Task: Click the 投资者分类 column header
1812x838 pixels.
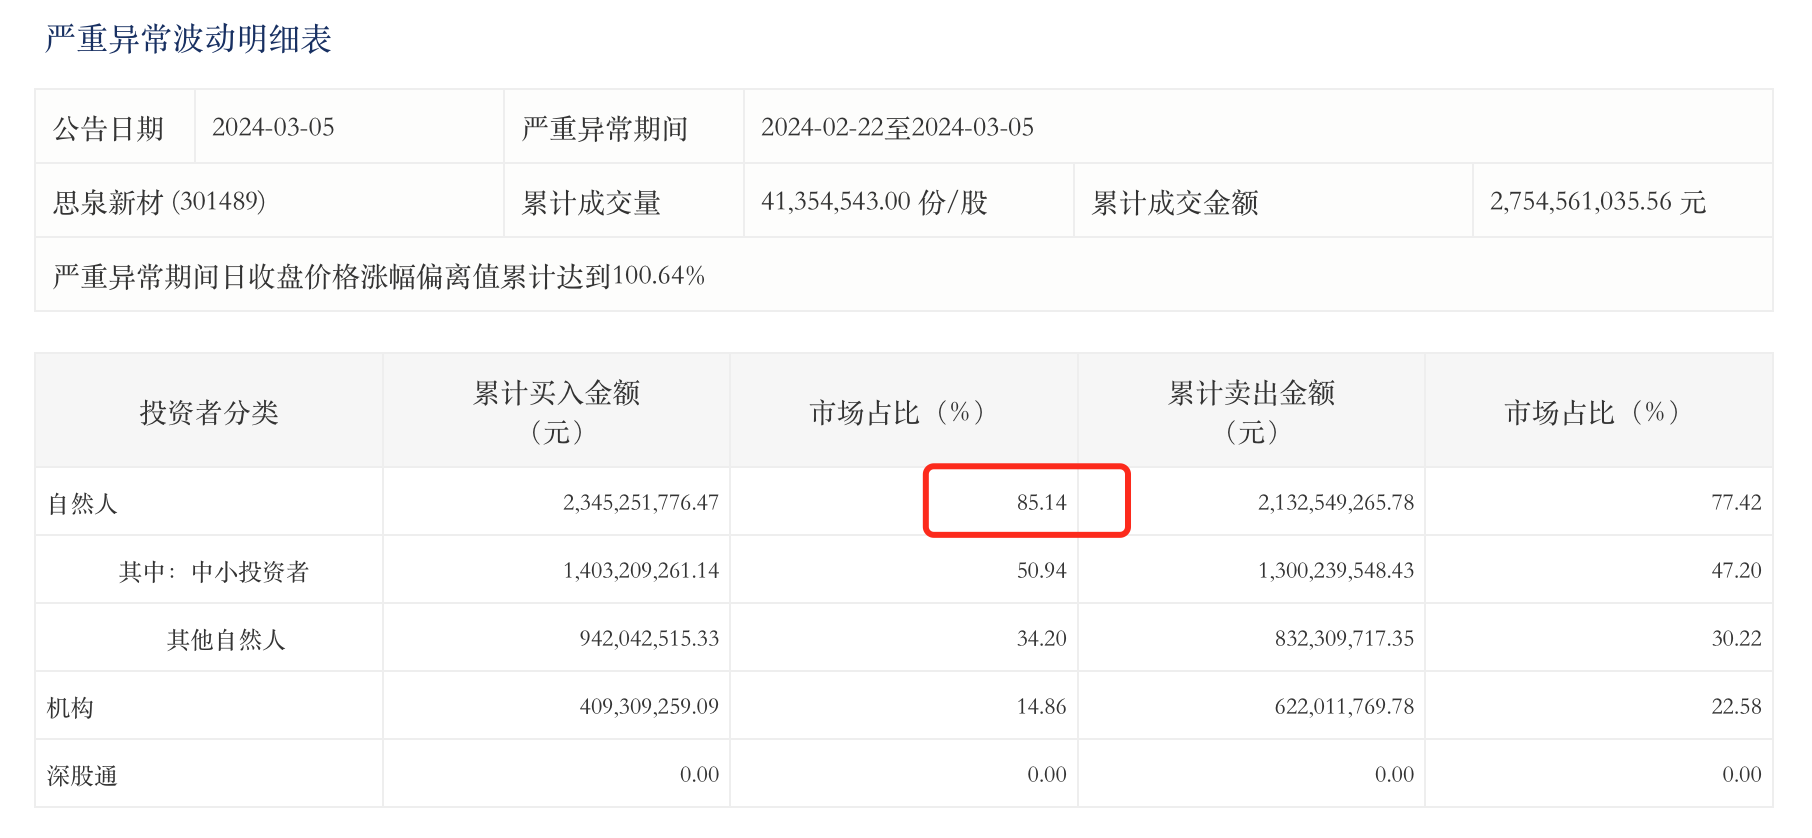Action: coord(209,412)
